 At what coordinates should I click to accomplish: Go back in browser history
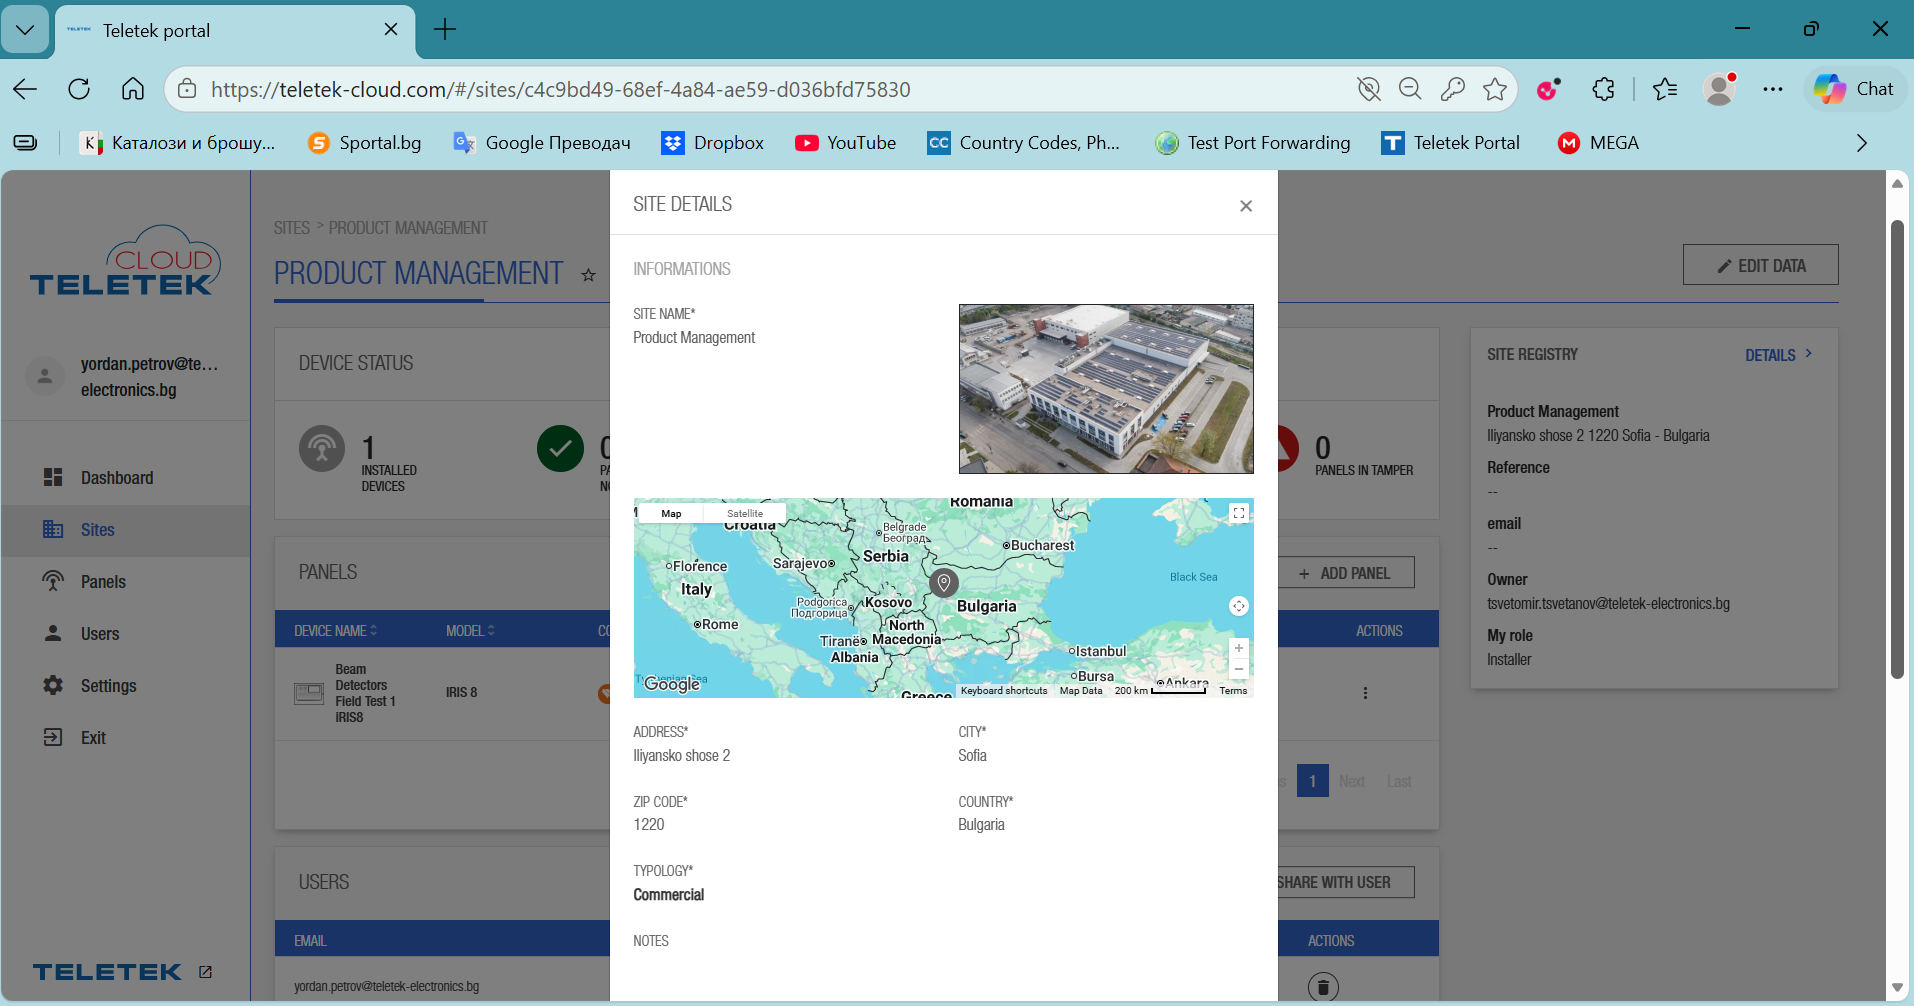25,89
